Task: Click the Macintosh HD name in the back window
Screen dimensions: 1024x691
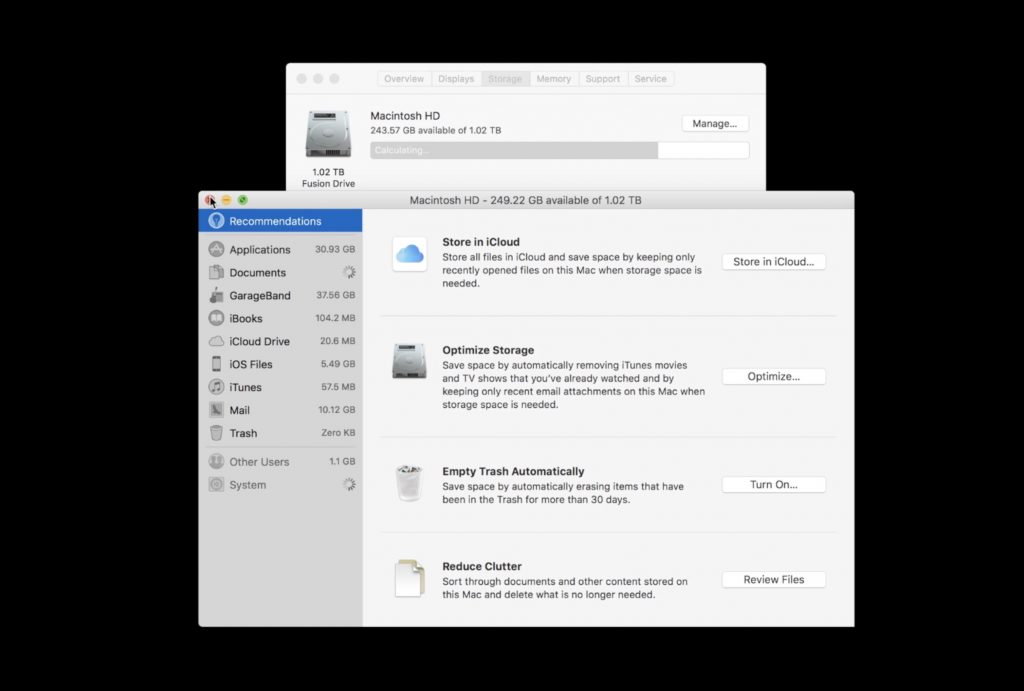Action: [x=405, y=116]
